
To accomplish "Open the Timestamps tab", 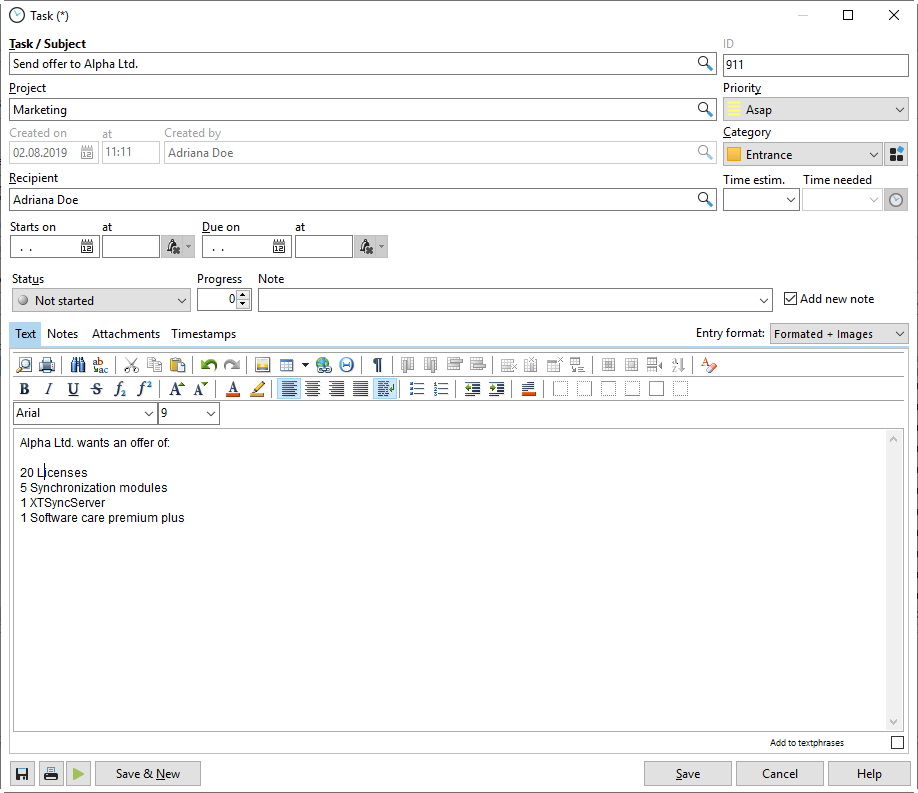I will pos(203,334).
